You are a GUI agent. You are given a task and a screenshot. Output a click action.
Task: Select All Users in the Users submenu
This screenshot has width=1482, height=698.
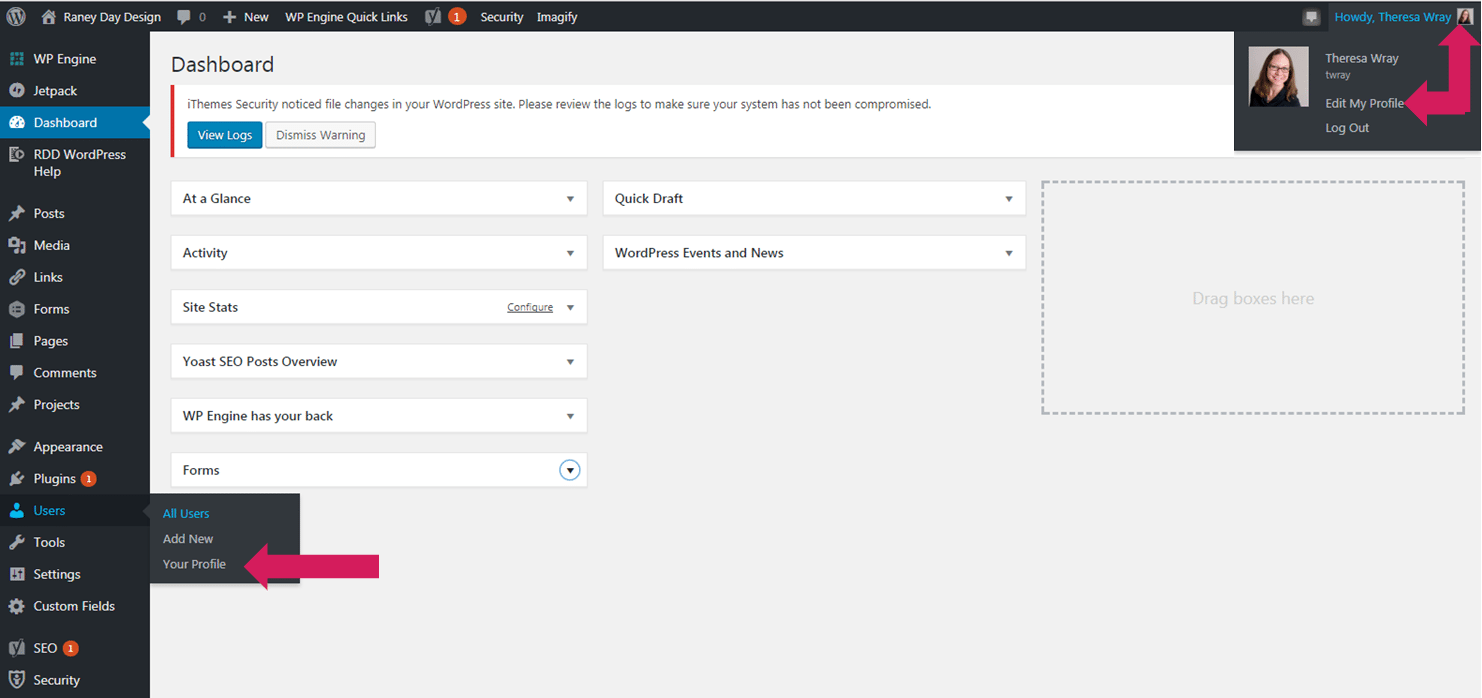186,513
